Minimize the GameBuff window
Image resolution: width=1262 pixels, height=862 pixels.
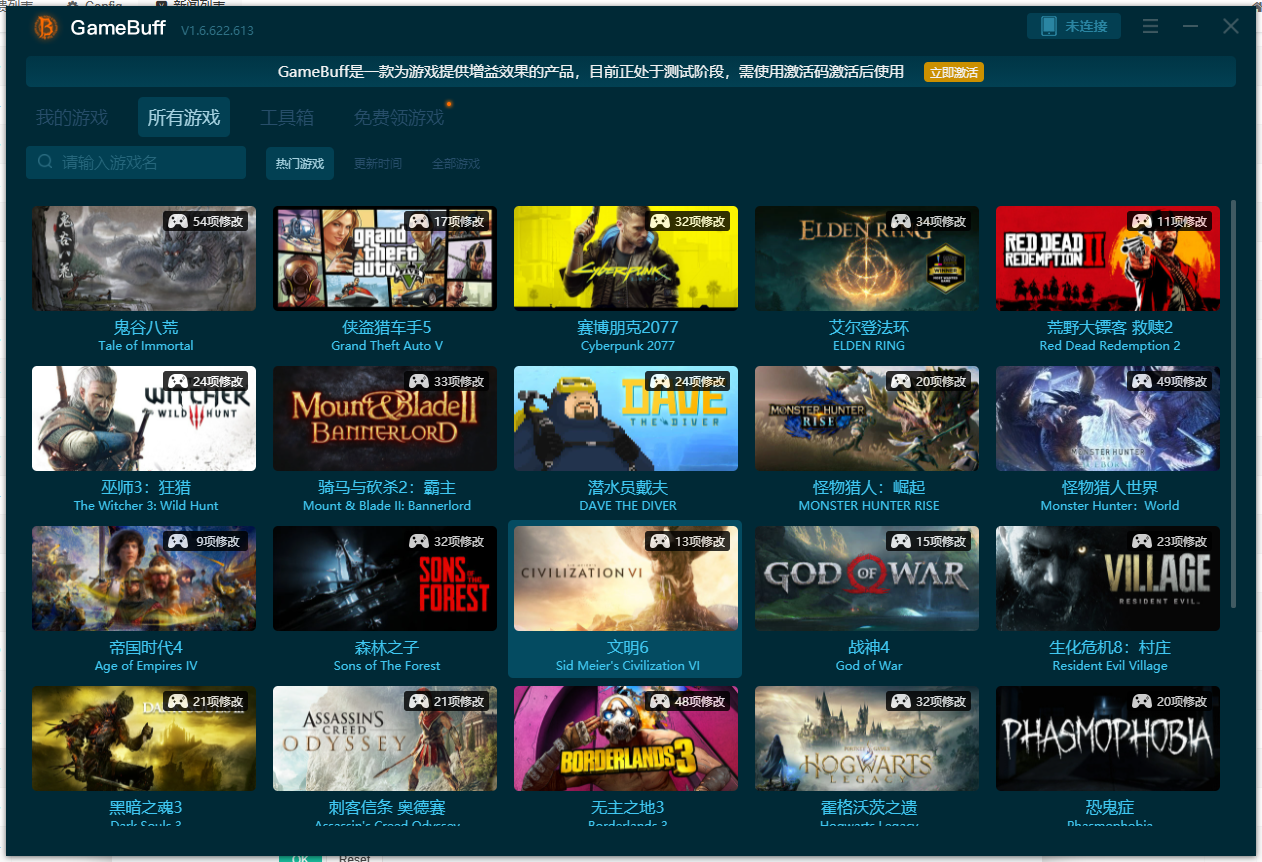click(x=1190, y=26)
